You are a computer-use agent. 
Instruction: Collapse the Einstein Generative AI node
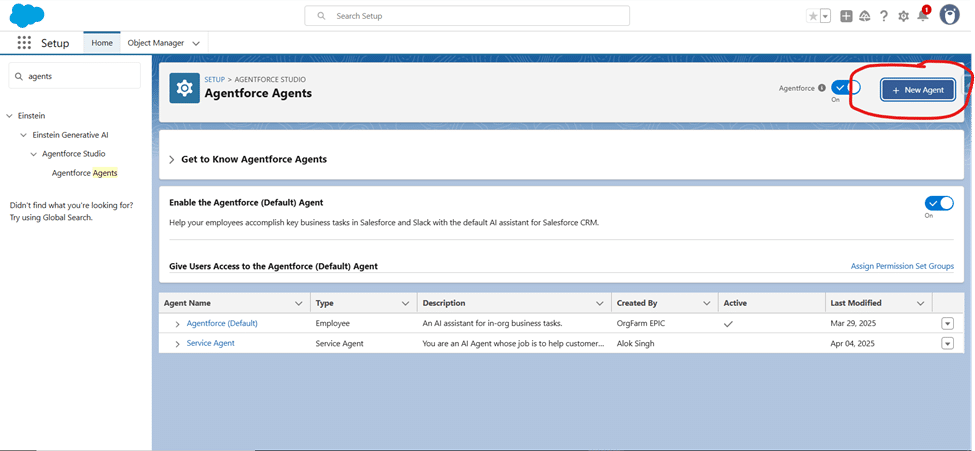(24, 135)
